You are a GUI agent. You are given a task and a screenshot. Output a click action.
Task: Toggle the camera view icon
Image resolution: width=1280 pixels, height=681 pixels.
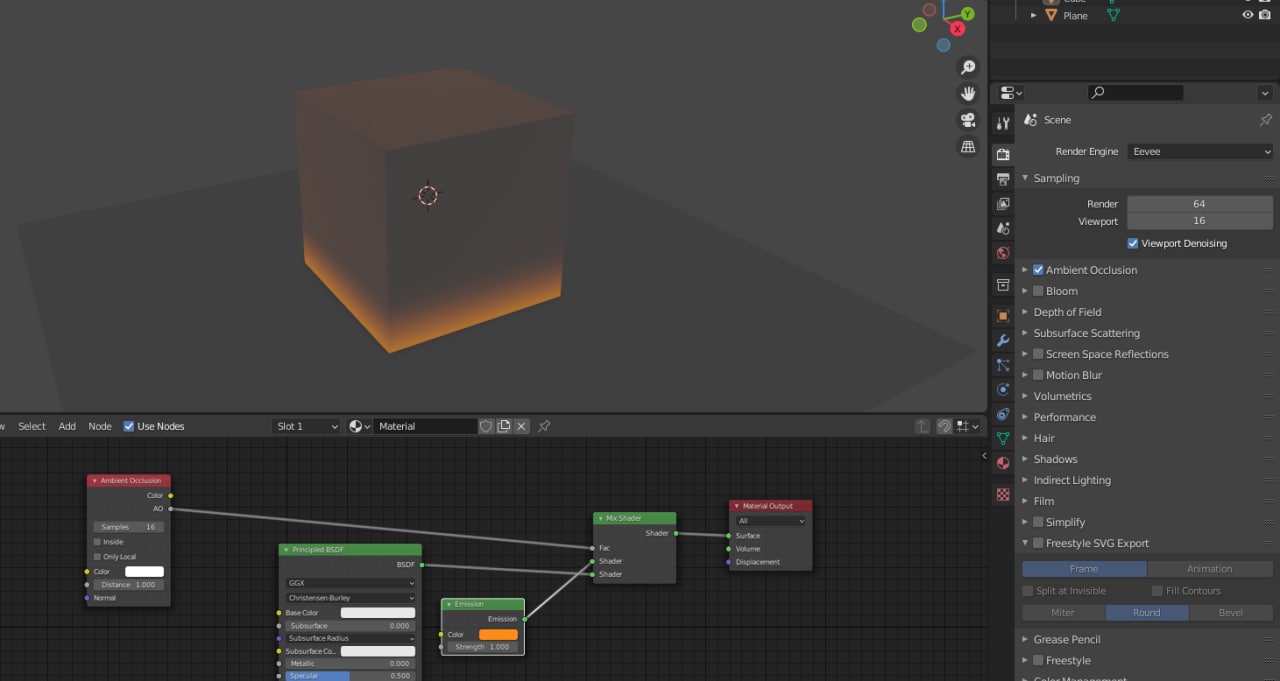tap(968, 120)
